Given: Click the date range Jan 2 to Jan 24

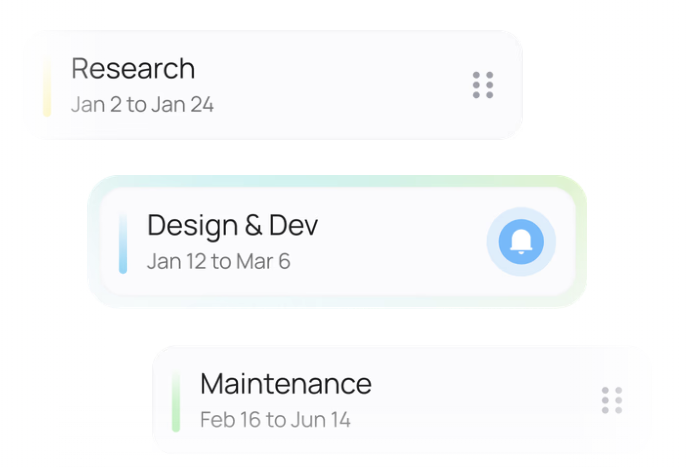Looking at the screenshot, I should click(x=142, y=104).
